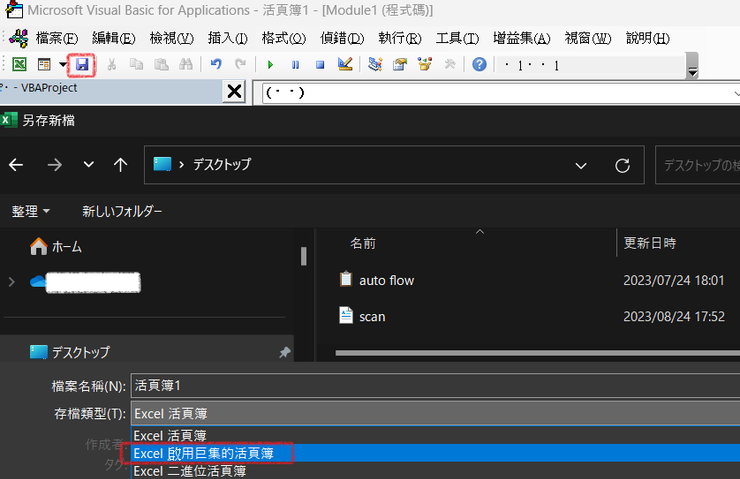Image resolution: width=740 pixels, height=479 pixels.
Task: Open the 插入(I) menu
Action: (x=227, y=38)
